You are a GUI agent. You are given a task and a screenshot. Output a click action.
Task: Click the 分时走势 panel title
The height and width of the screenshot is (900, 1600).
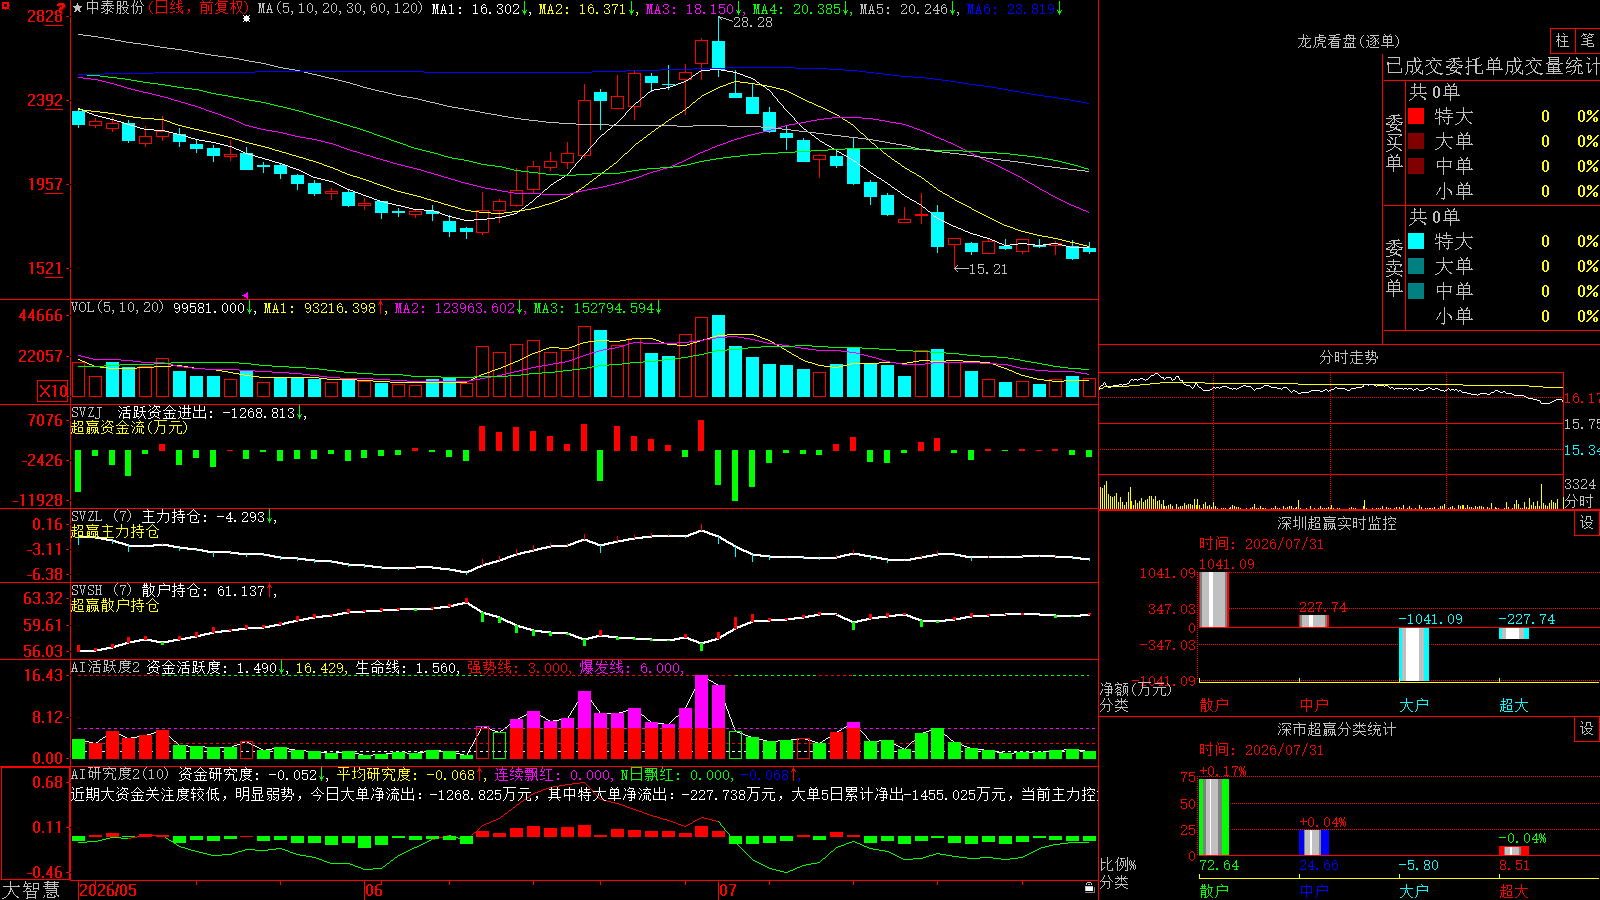[x=1349, y=357]
